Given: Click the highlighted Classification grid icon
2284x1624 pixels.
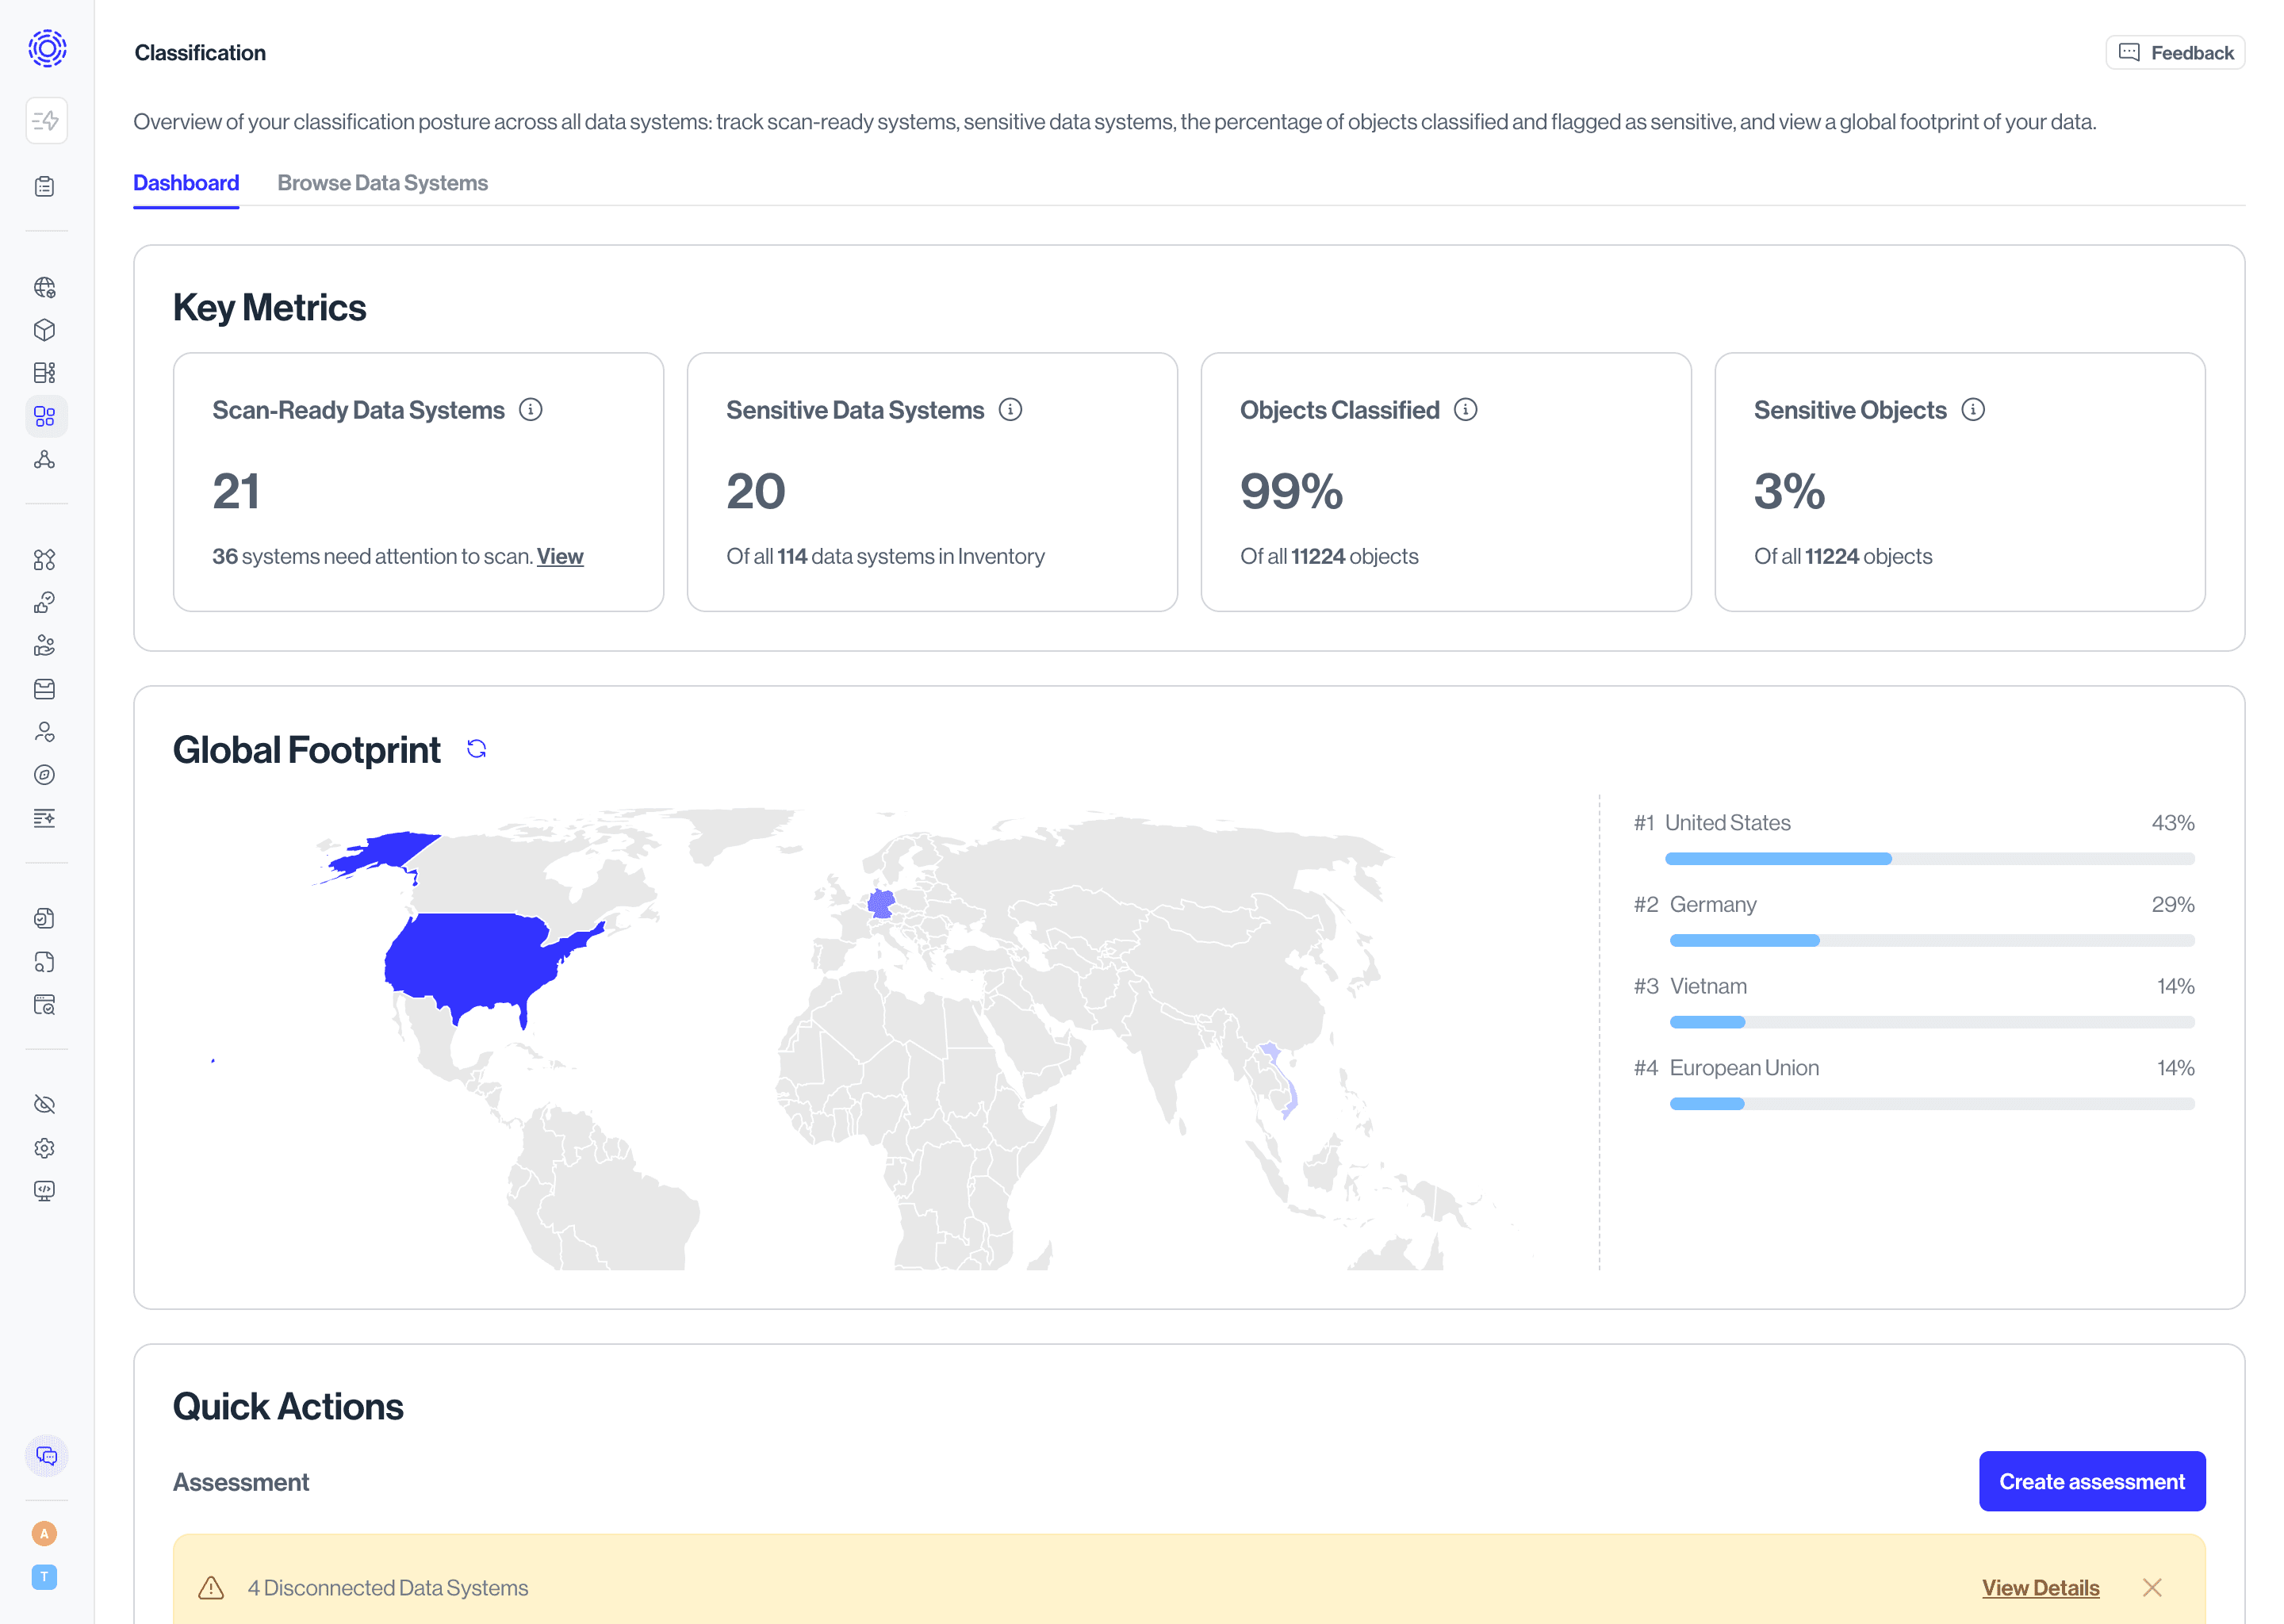Looking at the screenshot, I should coord(45,416).
